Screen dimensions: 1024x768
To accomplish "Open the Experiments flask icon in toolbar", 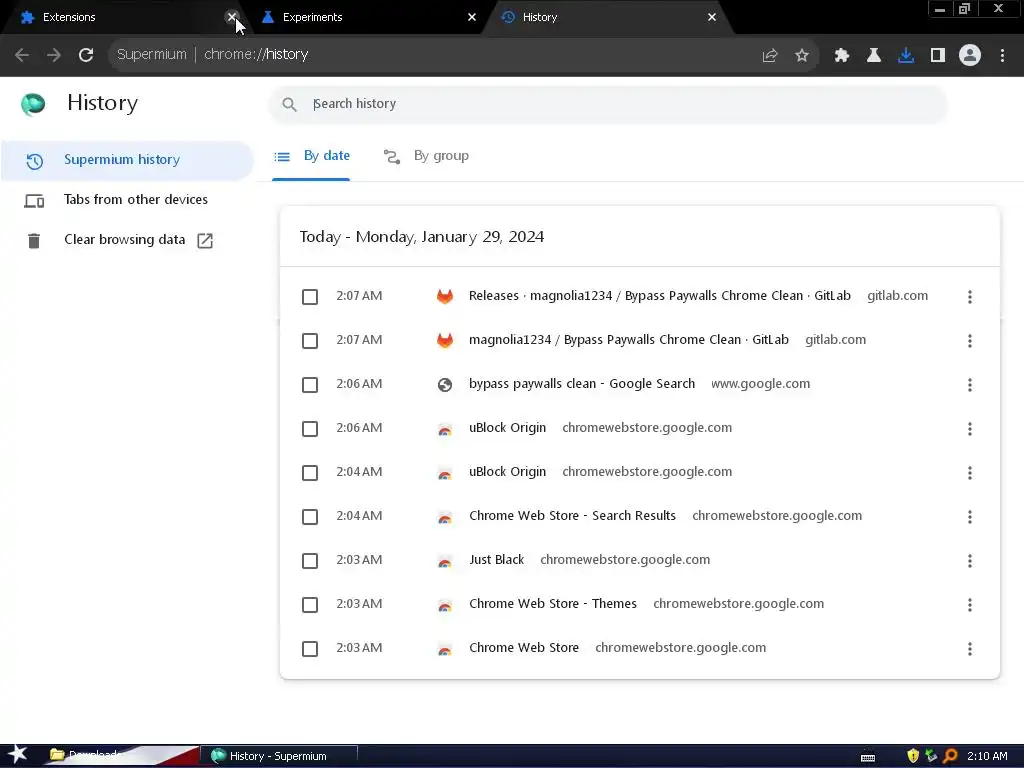I will 874,56.
